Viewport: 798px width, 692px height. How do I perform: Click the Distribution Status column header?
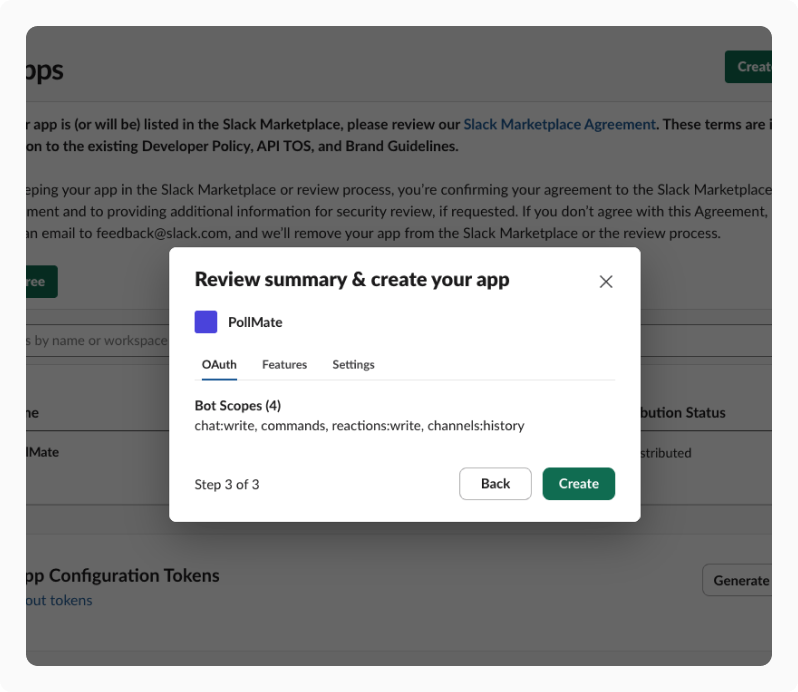click(682, 413)
